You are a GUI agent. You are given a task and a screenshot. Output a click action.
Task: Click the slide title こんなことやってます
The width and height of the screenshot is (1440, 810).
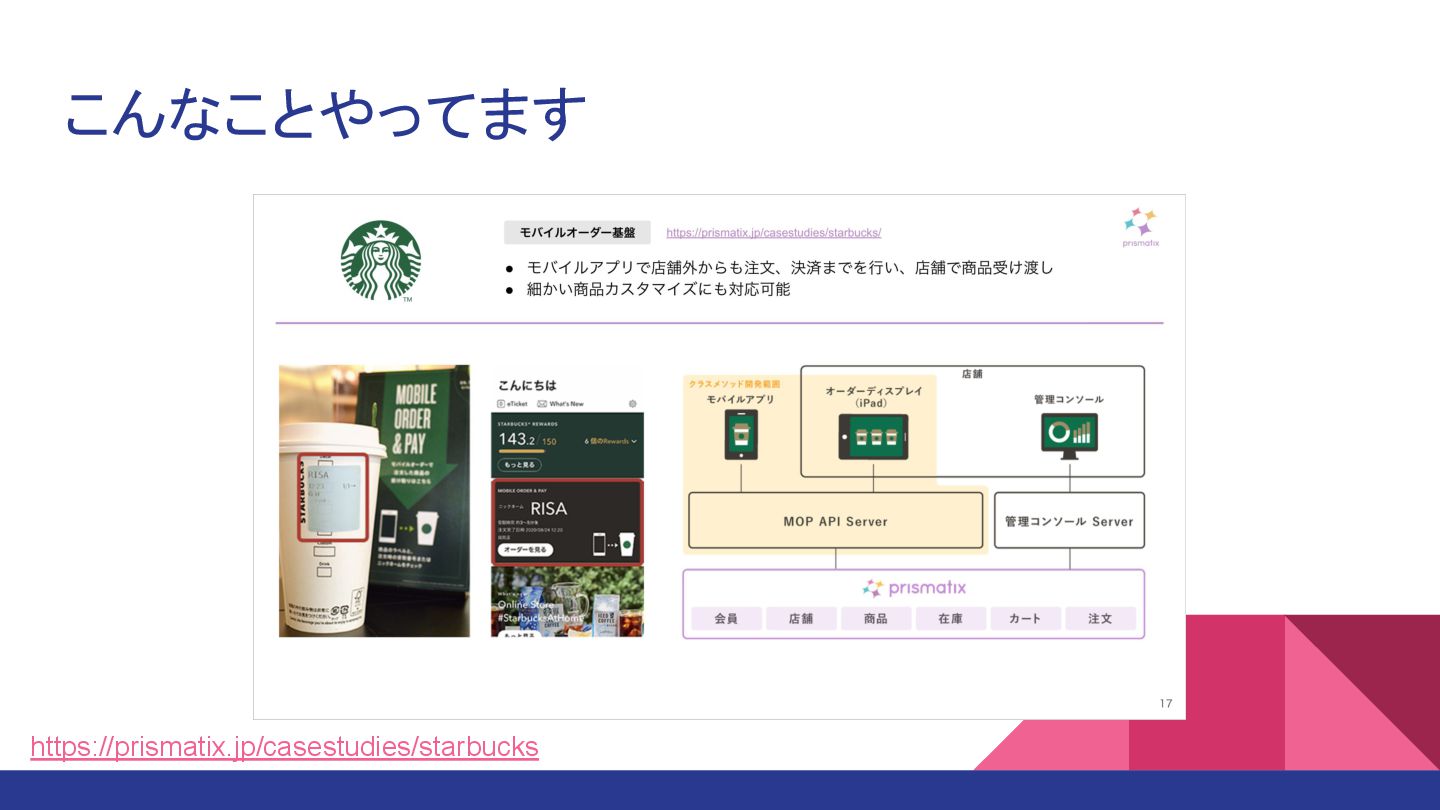[325, 113]
